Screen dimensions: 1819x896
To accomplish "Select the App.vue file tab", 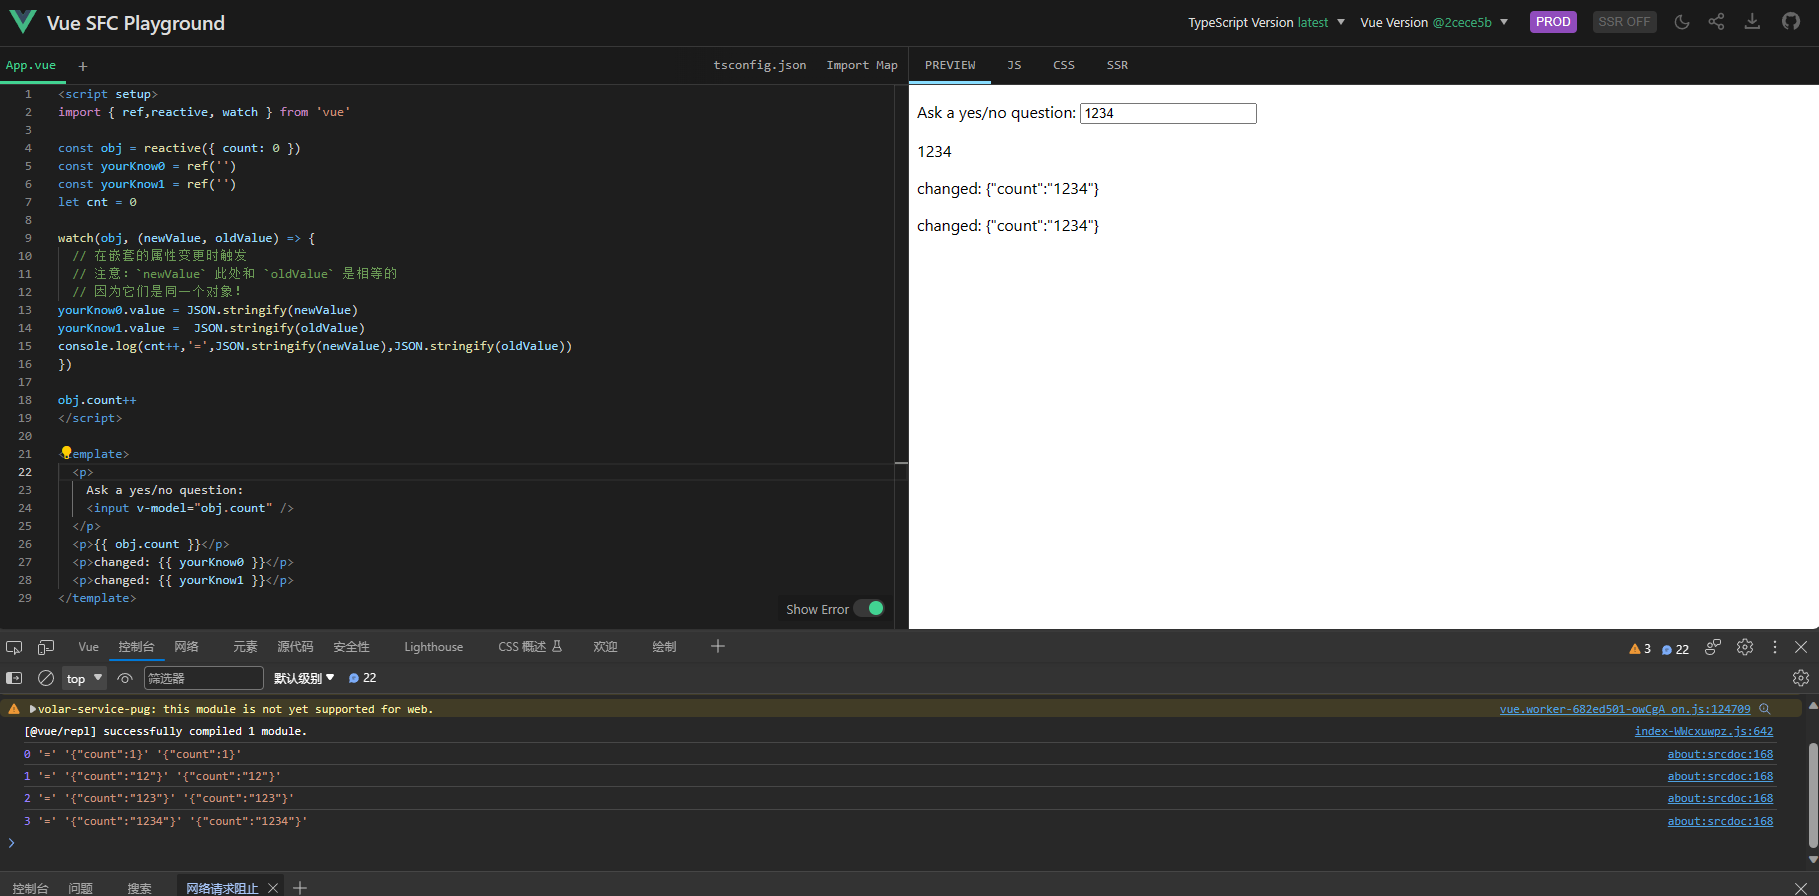I will (x=31, y=66).
